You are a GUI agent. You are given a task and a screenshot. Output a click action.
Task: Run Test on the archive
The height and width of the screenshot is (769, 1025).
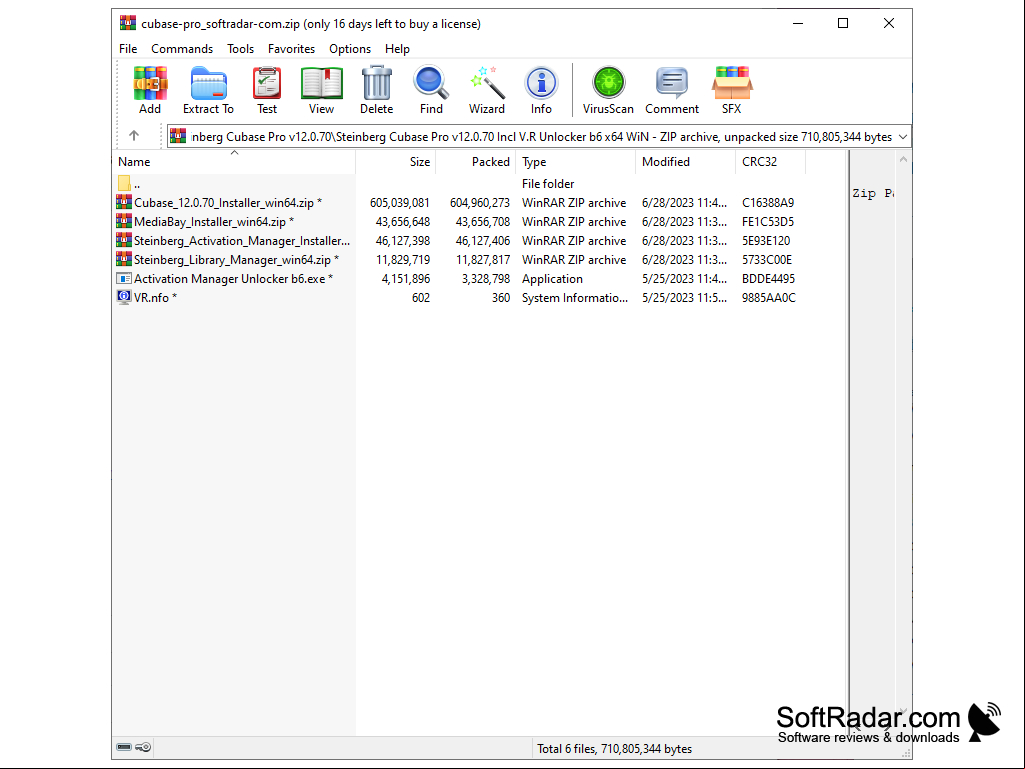[267, 83]
